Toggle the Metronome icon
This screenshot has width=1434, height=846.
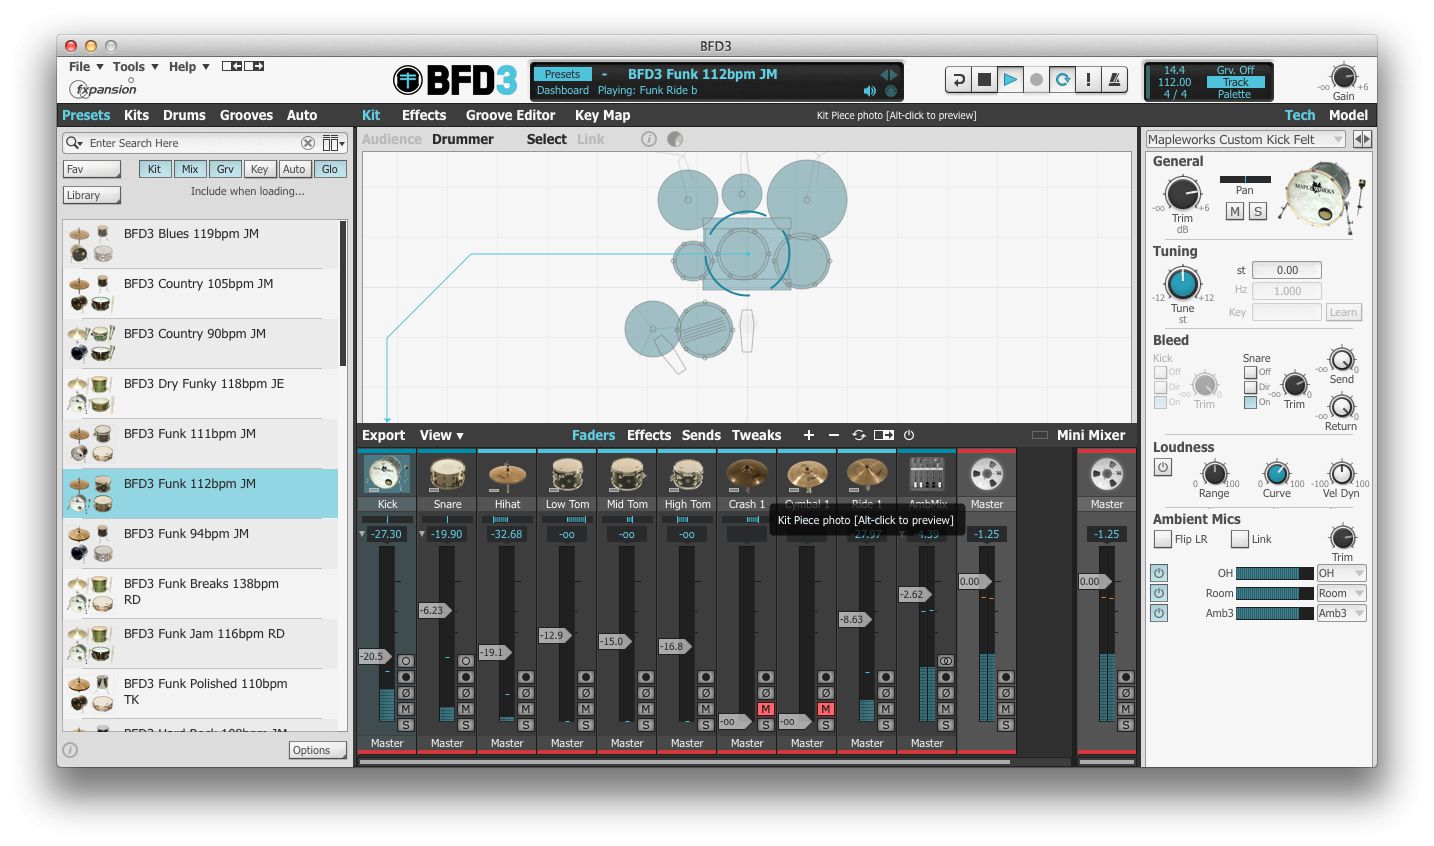[1114, 80]
